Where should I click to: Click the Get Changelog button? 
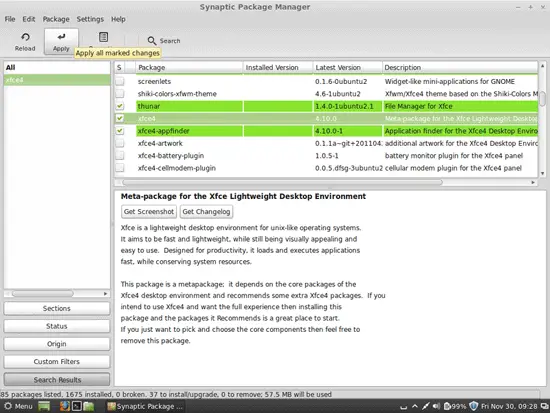click(206, 212)
